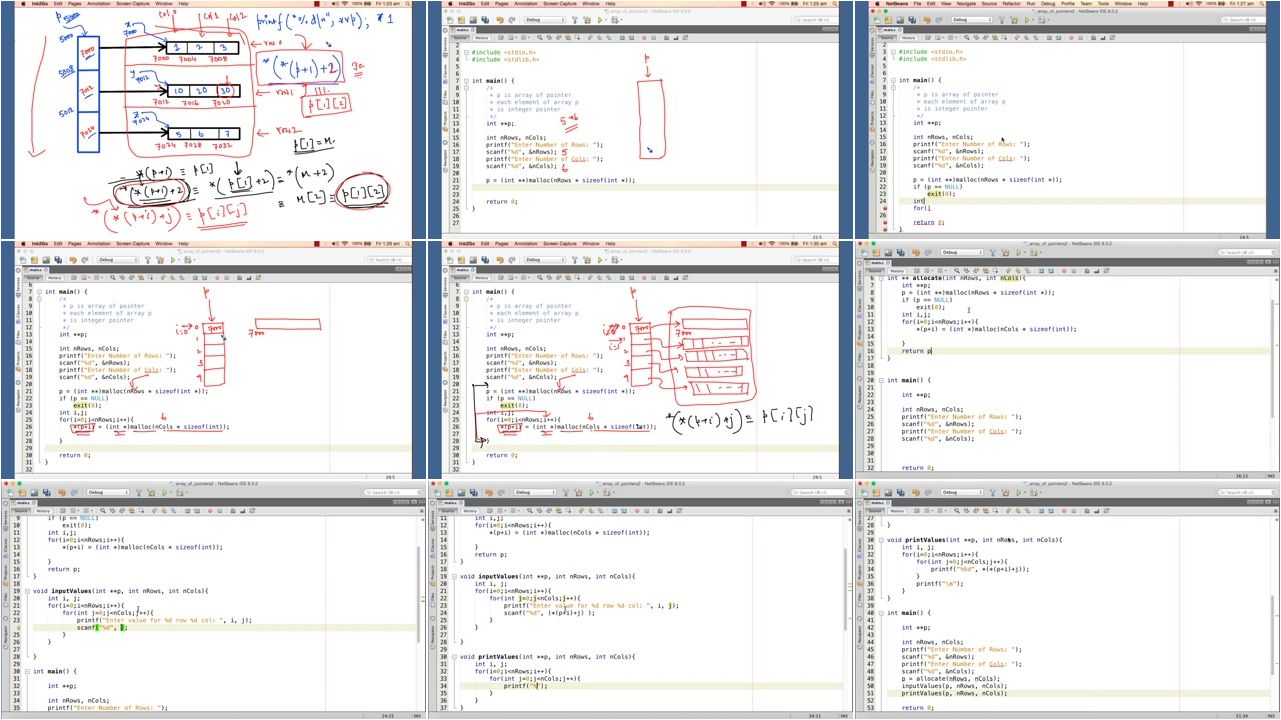Viewport: 1281px width, 720px height.
Task: Click Debug Project icon in frame with status 34:21
Action: (607, 492)
